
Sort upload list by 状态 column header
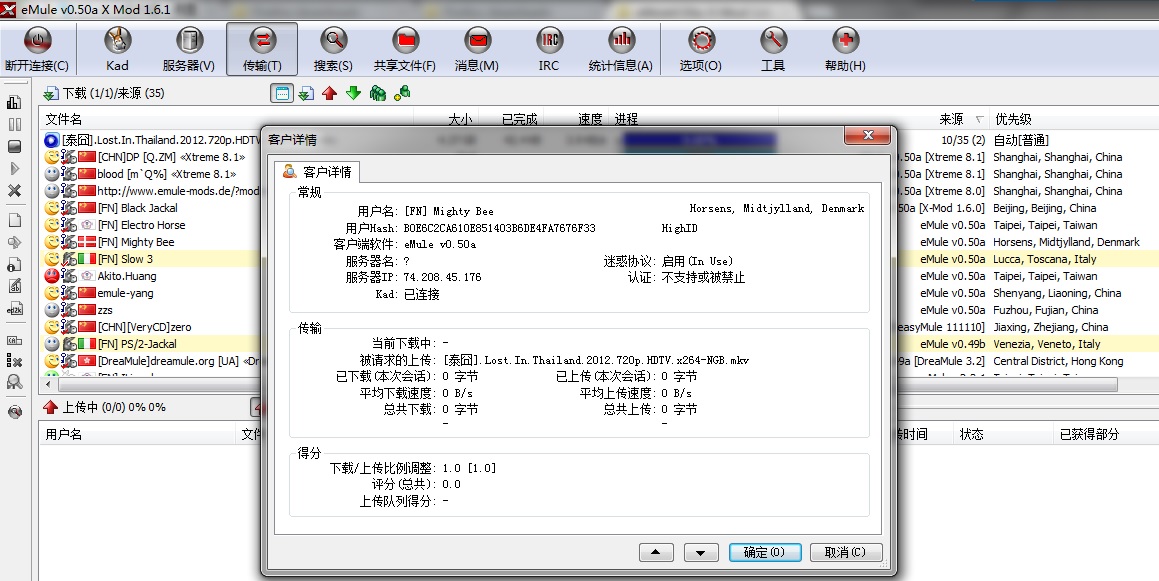(x=971, y=435)
